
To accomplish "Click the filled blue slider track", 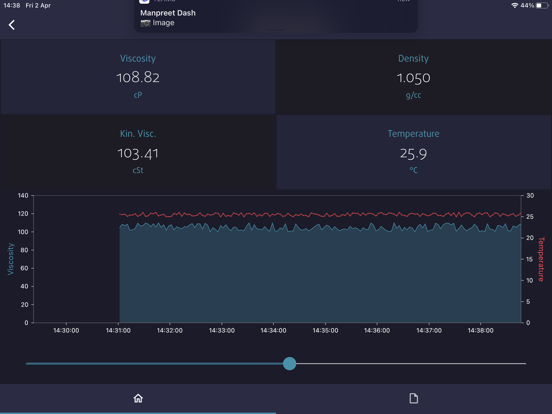I will 154,363.
